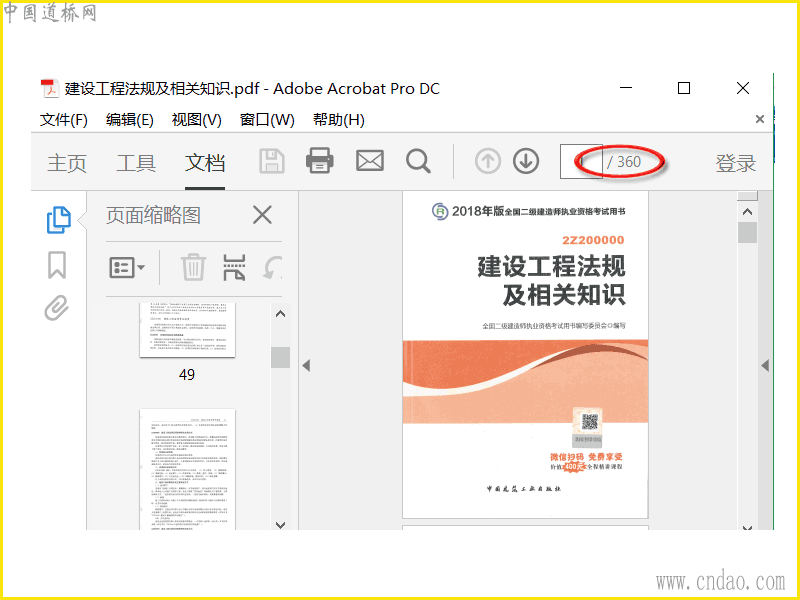Click the page break scissors icon
Screen dimensions: 800x600
(234, 267)
